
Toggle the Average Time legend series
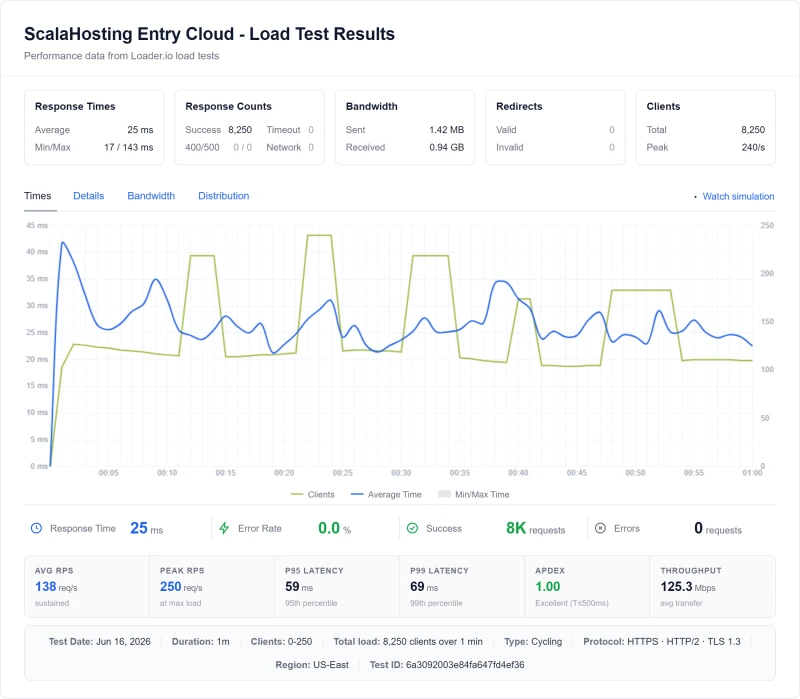[x=386, y=494]
